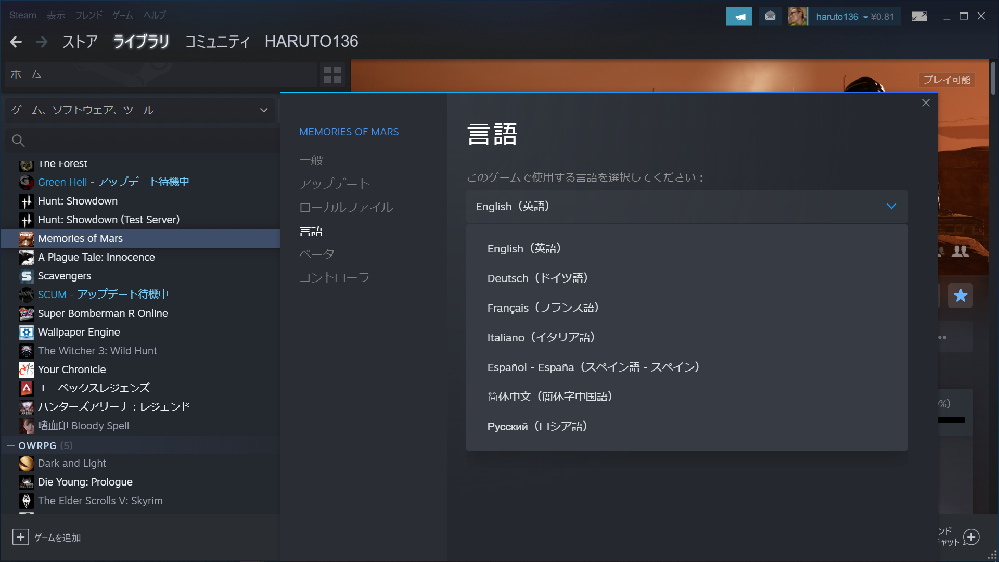Click the Green Hell game icon
The height and width of the screenshot is (562, 999).
coord(26,182)
